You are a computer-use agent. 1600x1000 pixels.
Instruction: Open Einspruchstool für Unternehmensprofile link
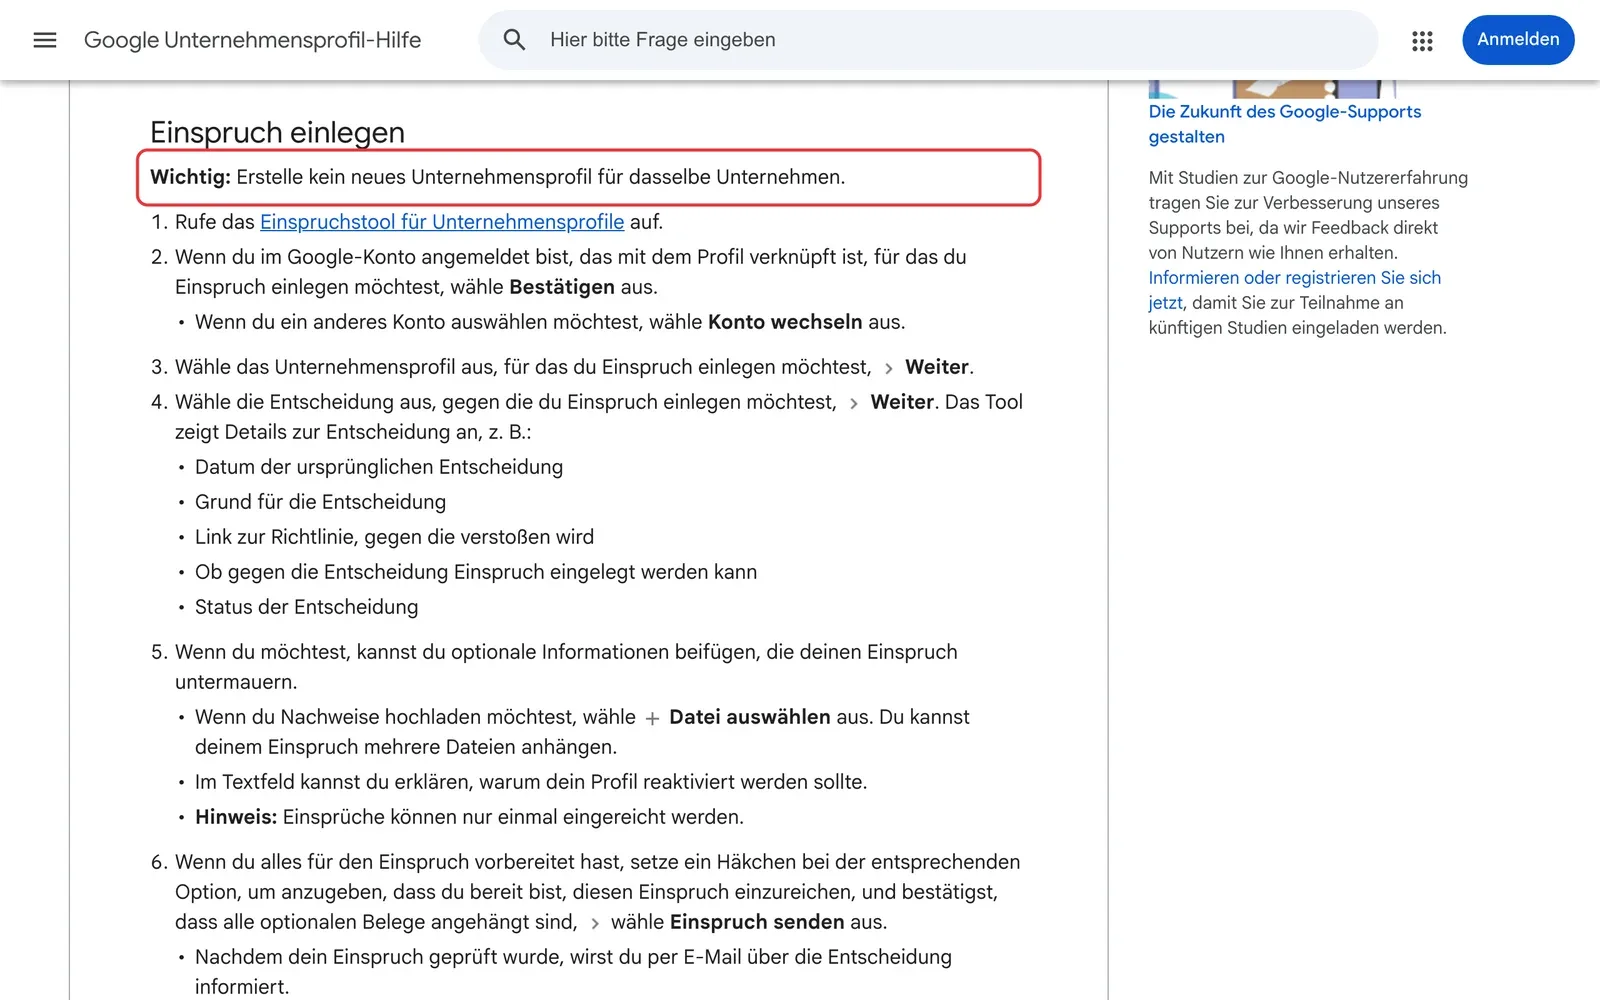[442, 222]
